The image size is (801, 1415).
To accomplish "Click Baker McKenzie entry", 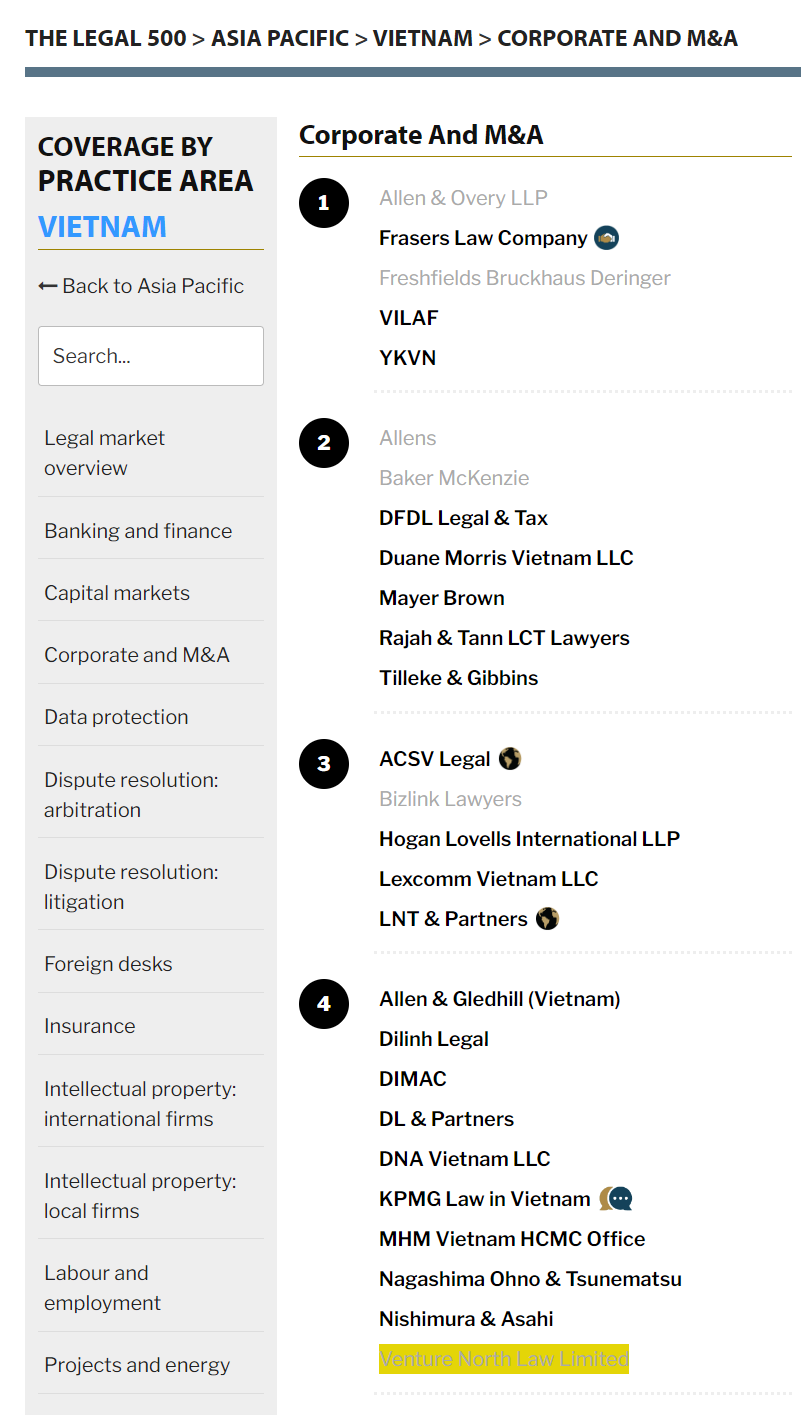I will click(x=454, y=478).
